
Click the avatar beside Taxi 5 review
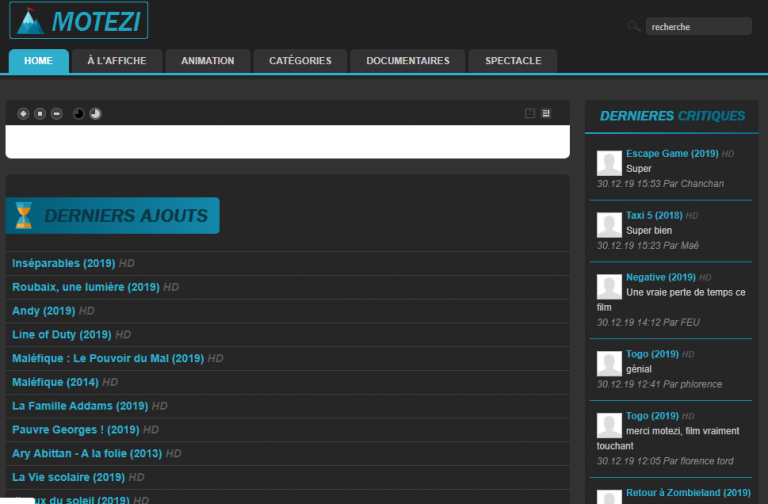click(x=609, y=225)
